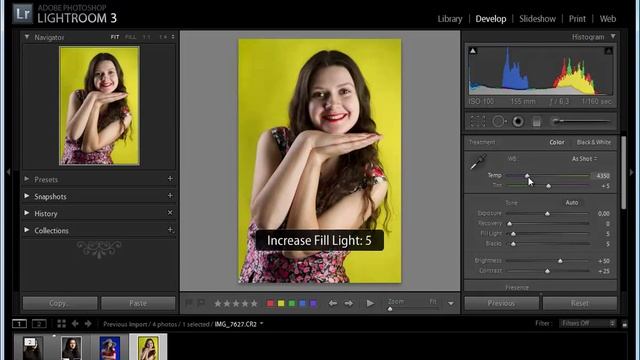Image resolution: width=640 pixels, height=360 pixels.
Task: Click the Auto tone button
Action: tap(571, 202)
